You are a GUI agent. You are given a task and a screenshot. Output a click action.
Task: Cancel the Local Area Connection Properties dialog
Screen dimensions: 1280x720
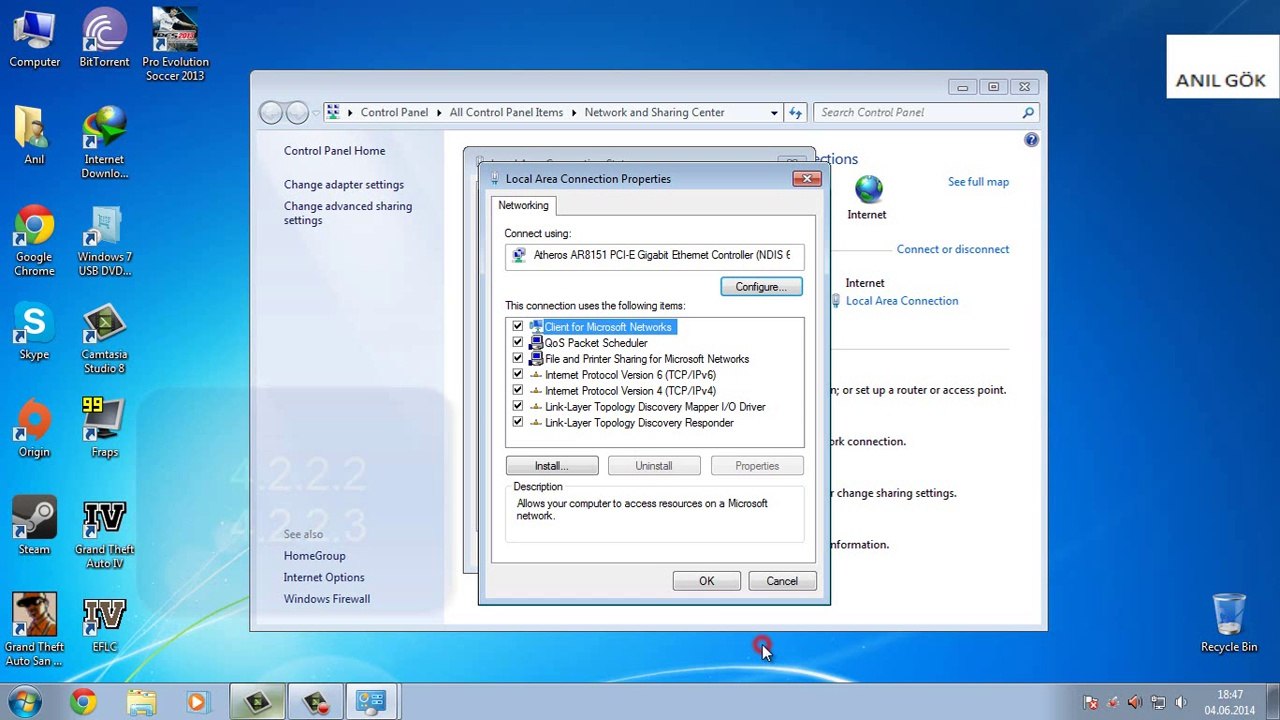point(782,581)
